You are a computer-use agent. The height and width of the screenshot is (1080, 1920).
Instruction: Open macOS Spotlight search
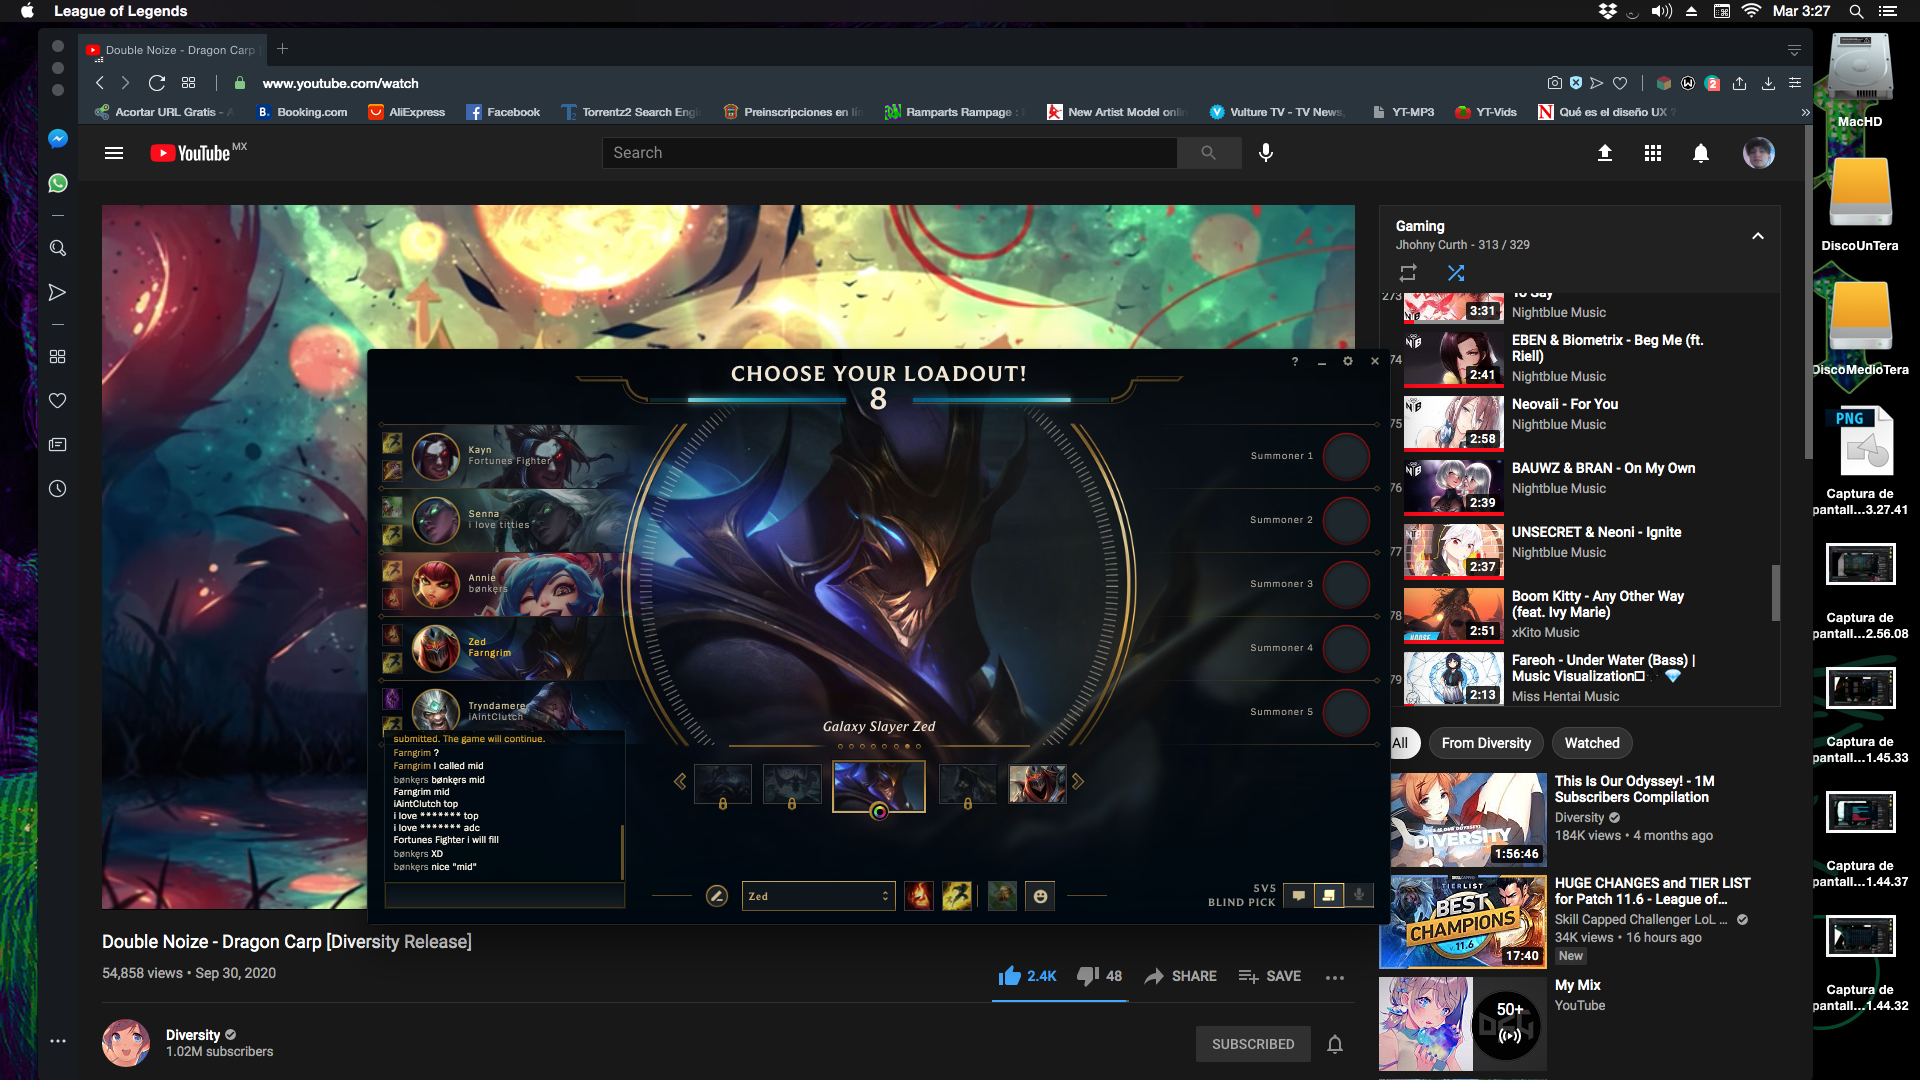(x=1856, y=11)
